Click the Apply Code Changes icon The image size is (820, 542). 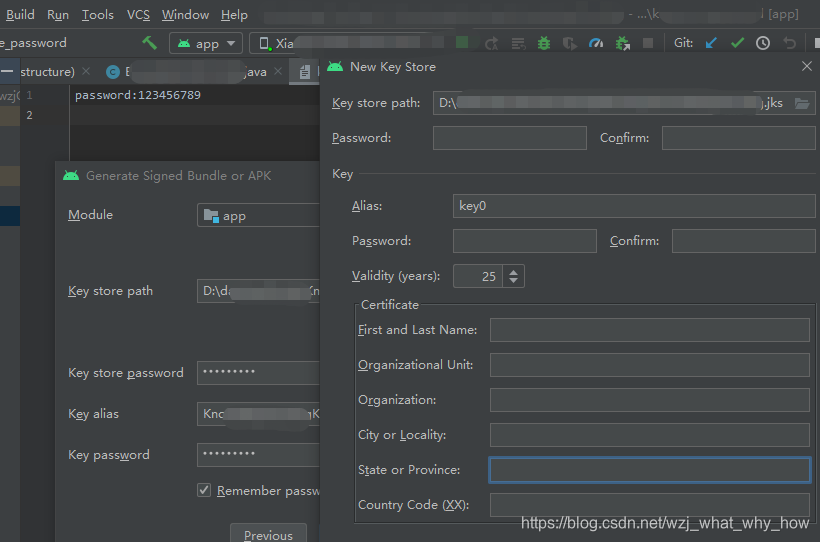coord(518,43)
